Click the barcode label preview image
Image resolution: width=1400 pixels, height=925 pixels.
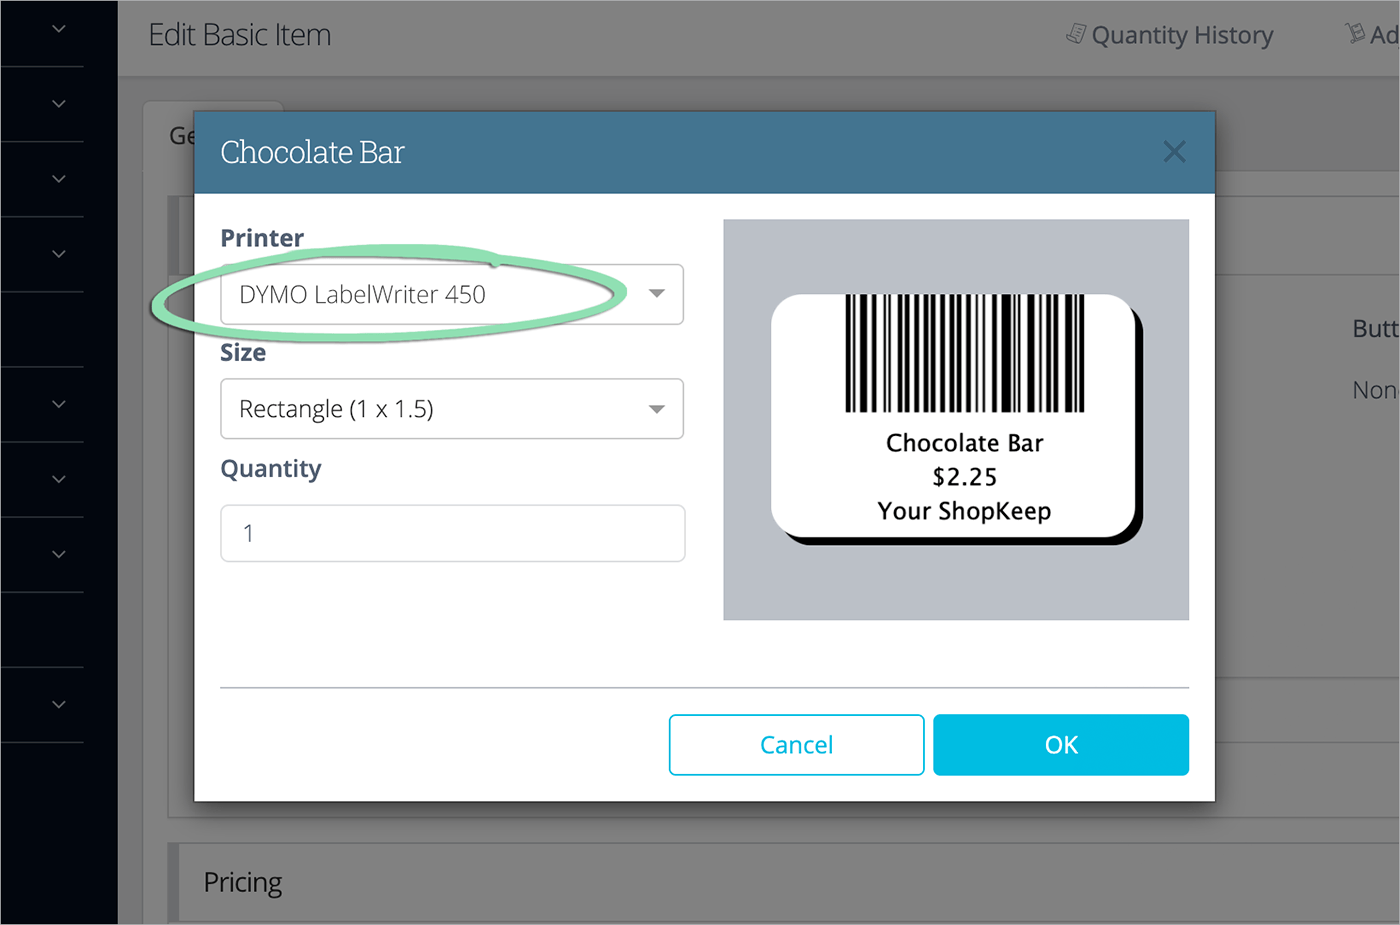pos(956,419)
